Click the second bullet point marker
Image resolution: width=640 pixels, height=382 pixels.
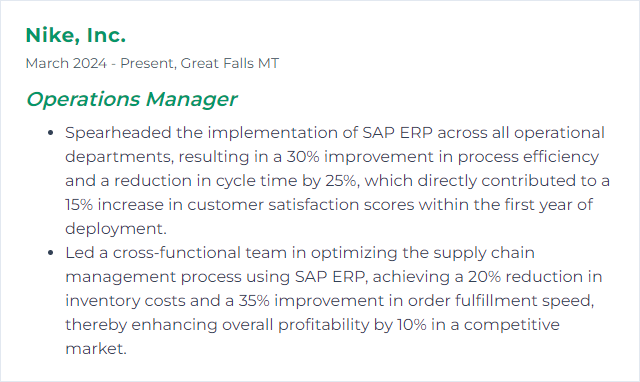coord(51,253)
